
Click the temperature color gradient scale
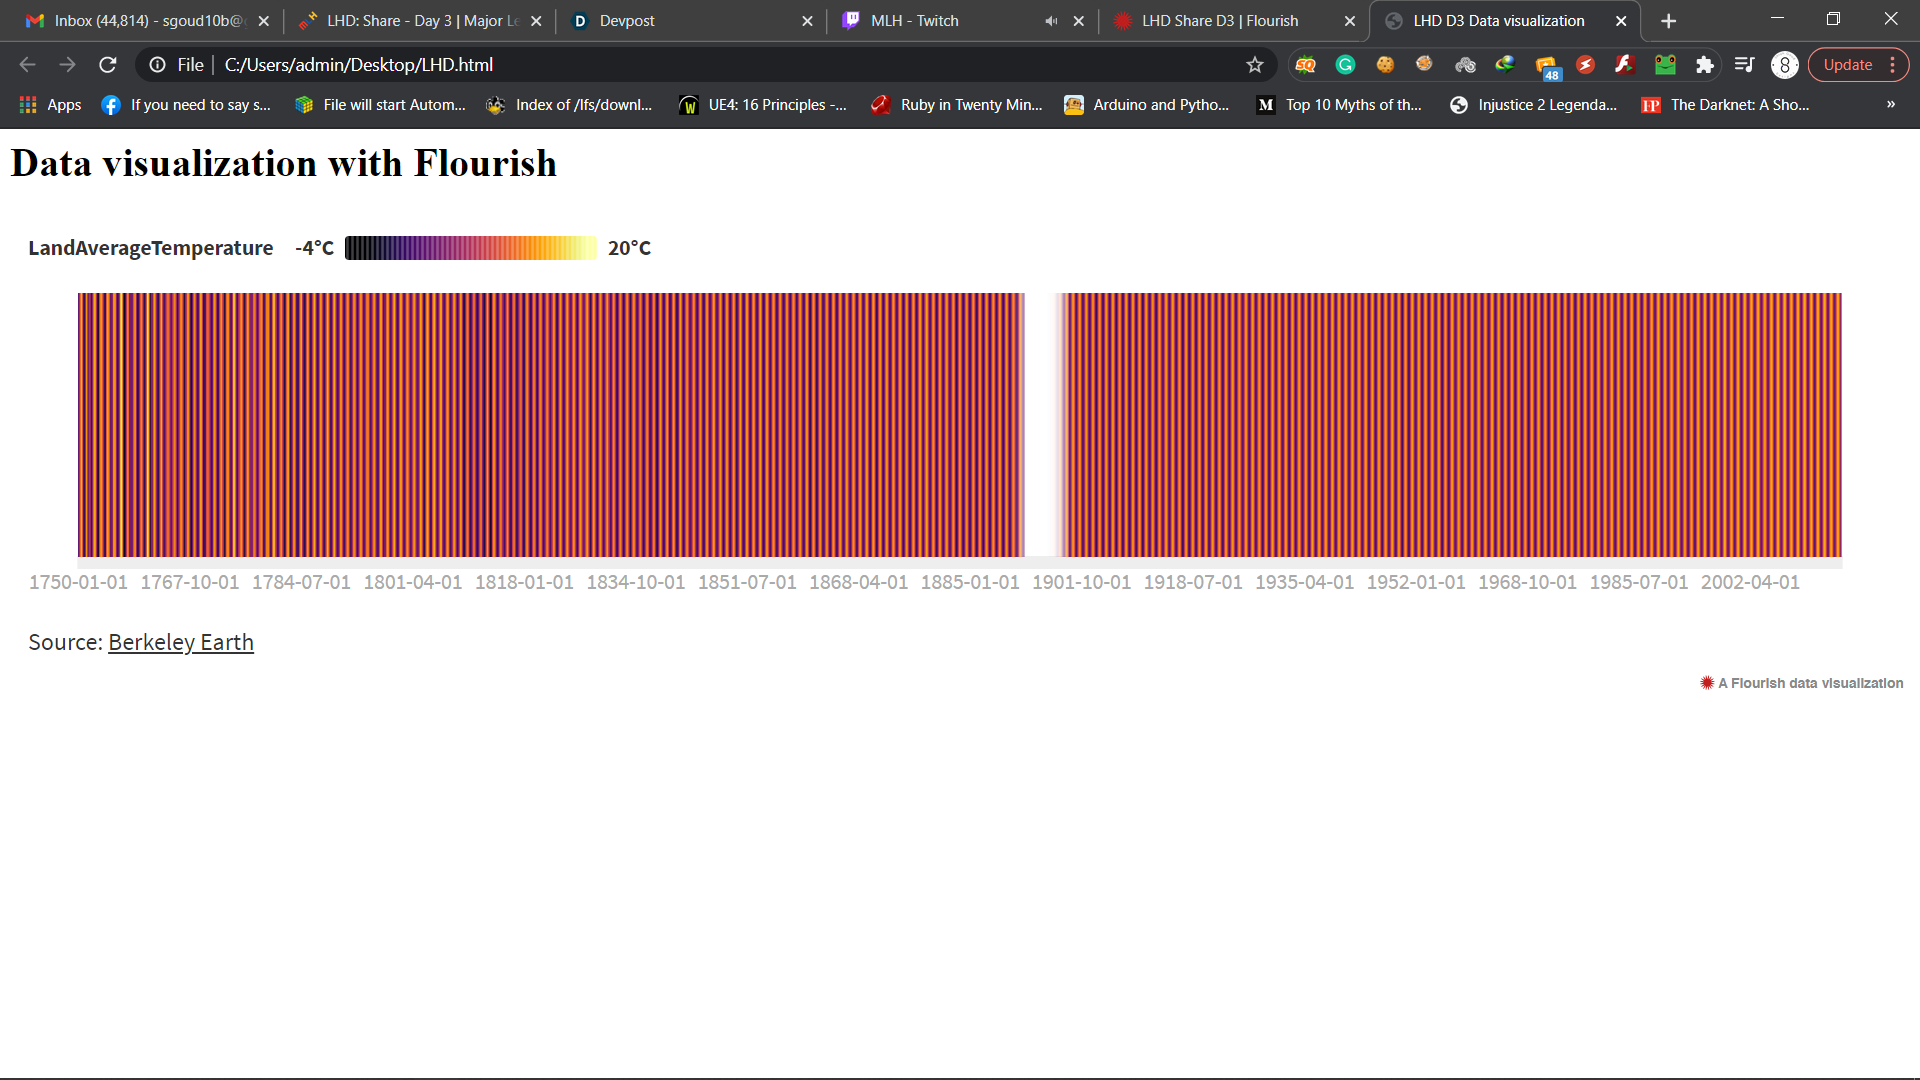470,248
